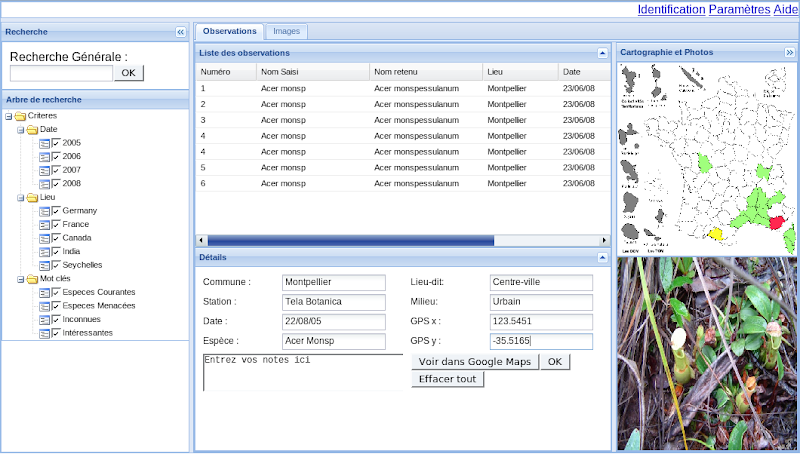The width and height of the screenshot is (800, 454).
Task: Collapse the Liste des observations panel
Action: [602, 53]
